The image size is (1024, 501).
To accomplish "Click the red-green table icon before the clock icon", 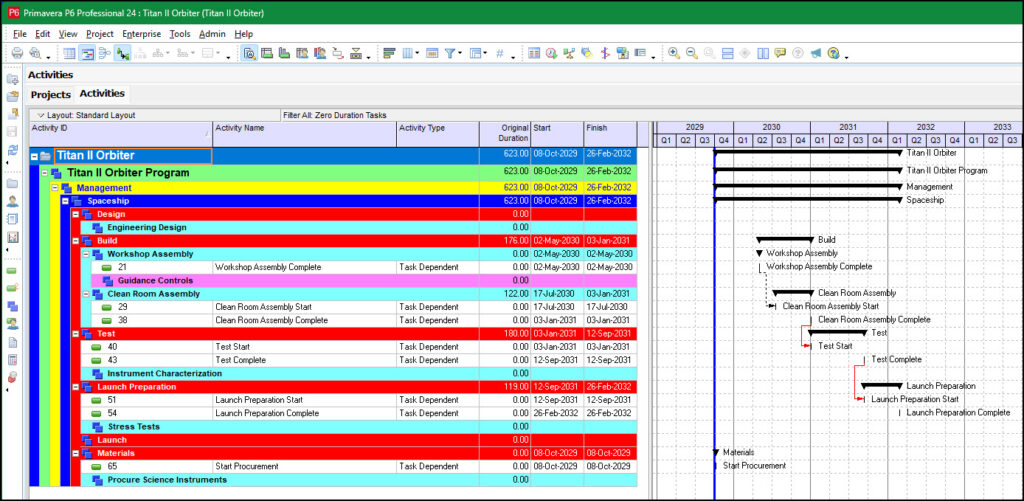I will (x=534, y=54).
